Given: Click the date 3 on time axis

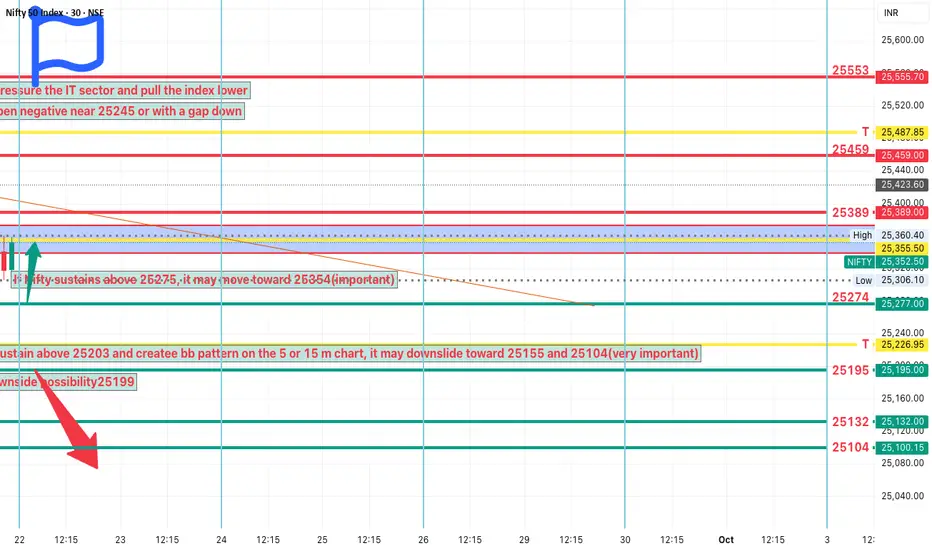Looking at the screenshot, I should tap(827, 539).
